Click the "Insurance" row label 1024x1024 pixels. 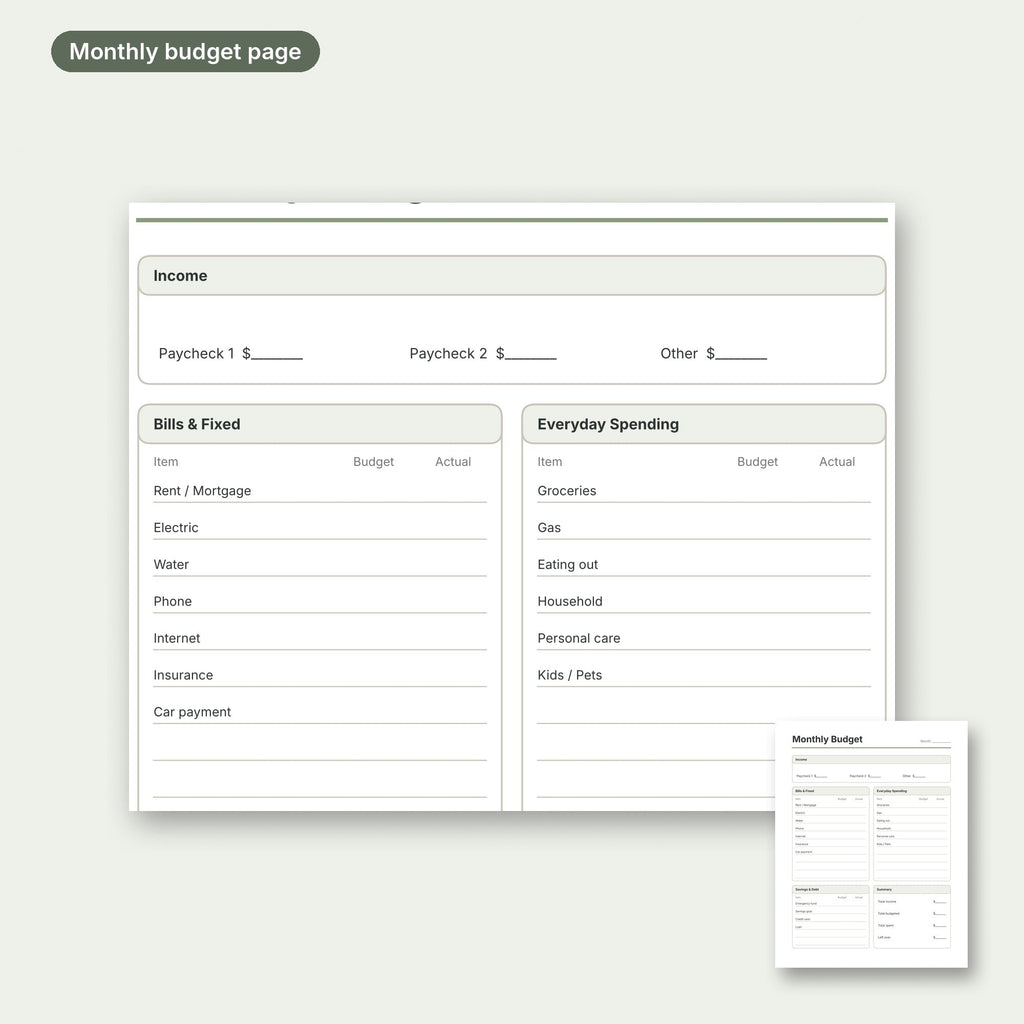(183, 675)
